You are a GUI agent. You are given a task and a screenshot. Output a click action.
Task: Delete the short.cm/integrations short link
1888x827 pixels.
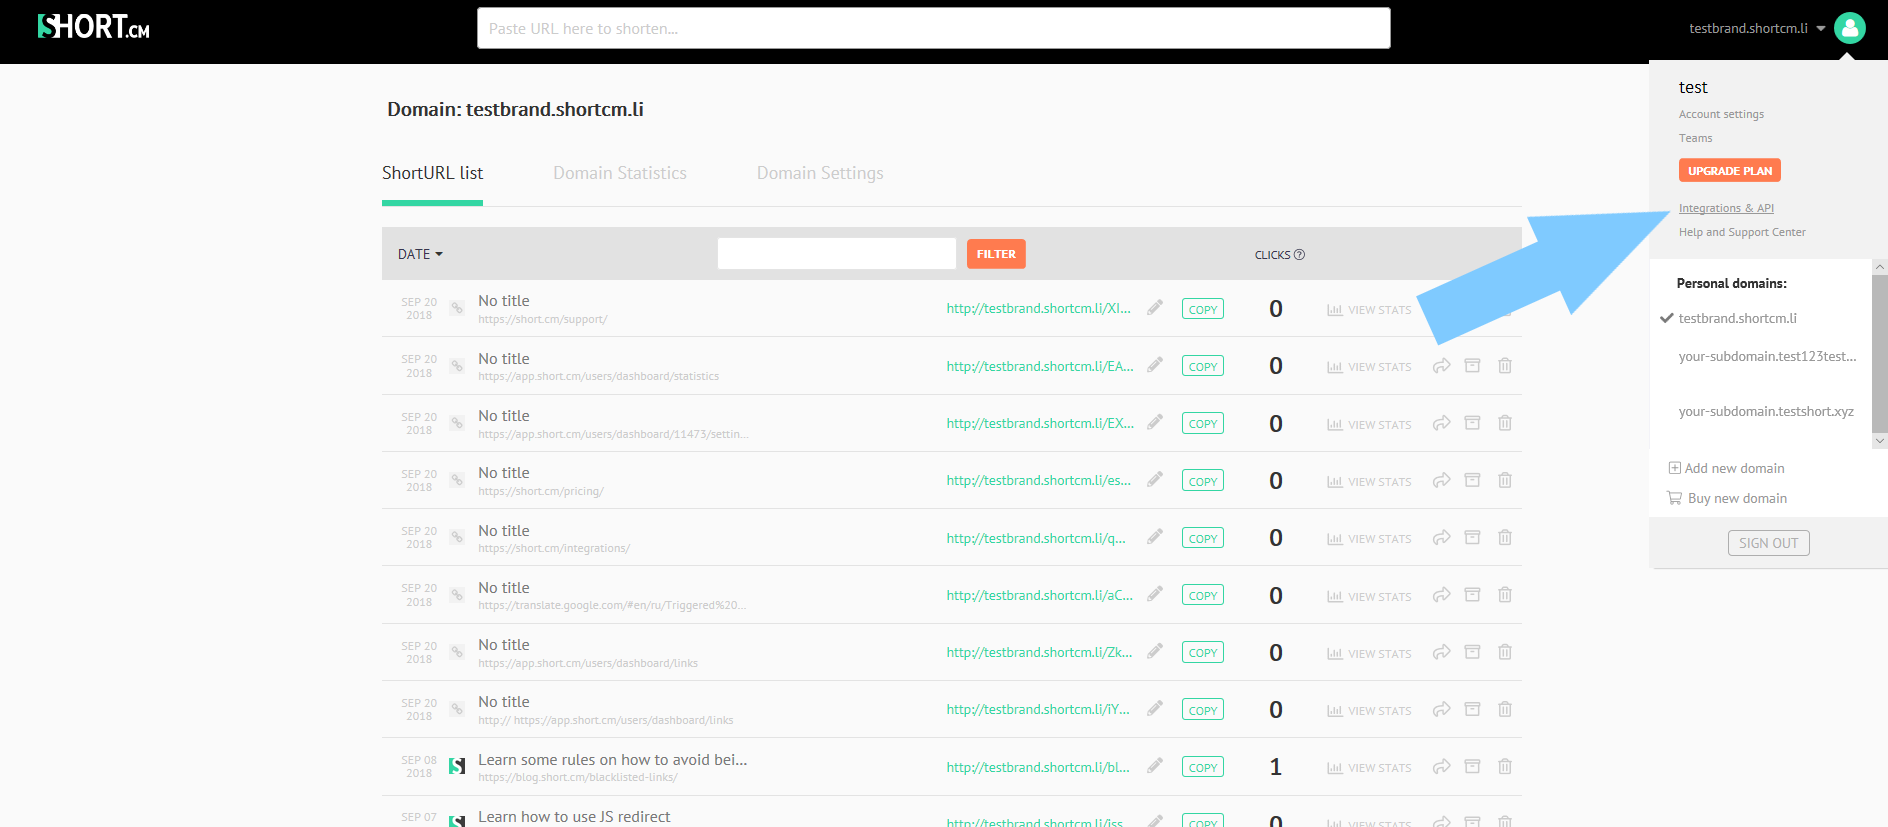[x=1505, y=537]
